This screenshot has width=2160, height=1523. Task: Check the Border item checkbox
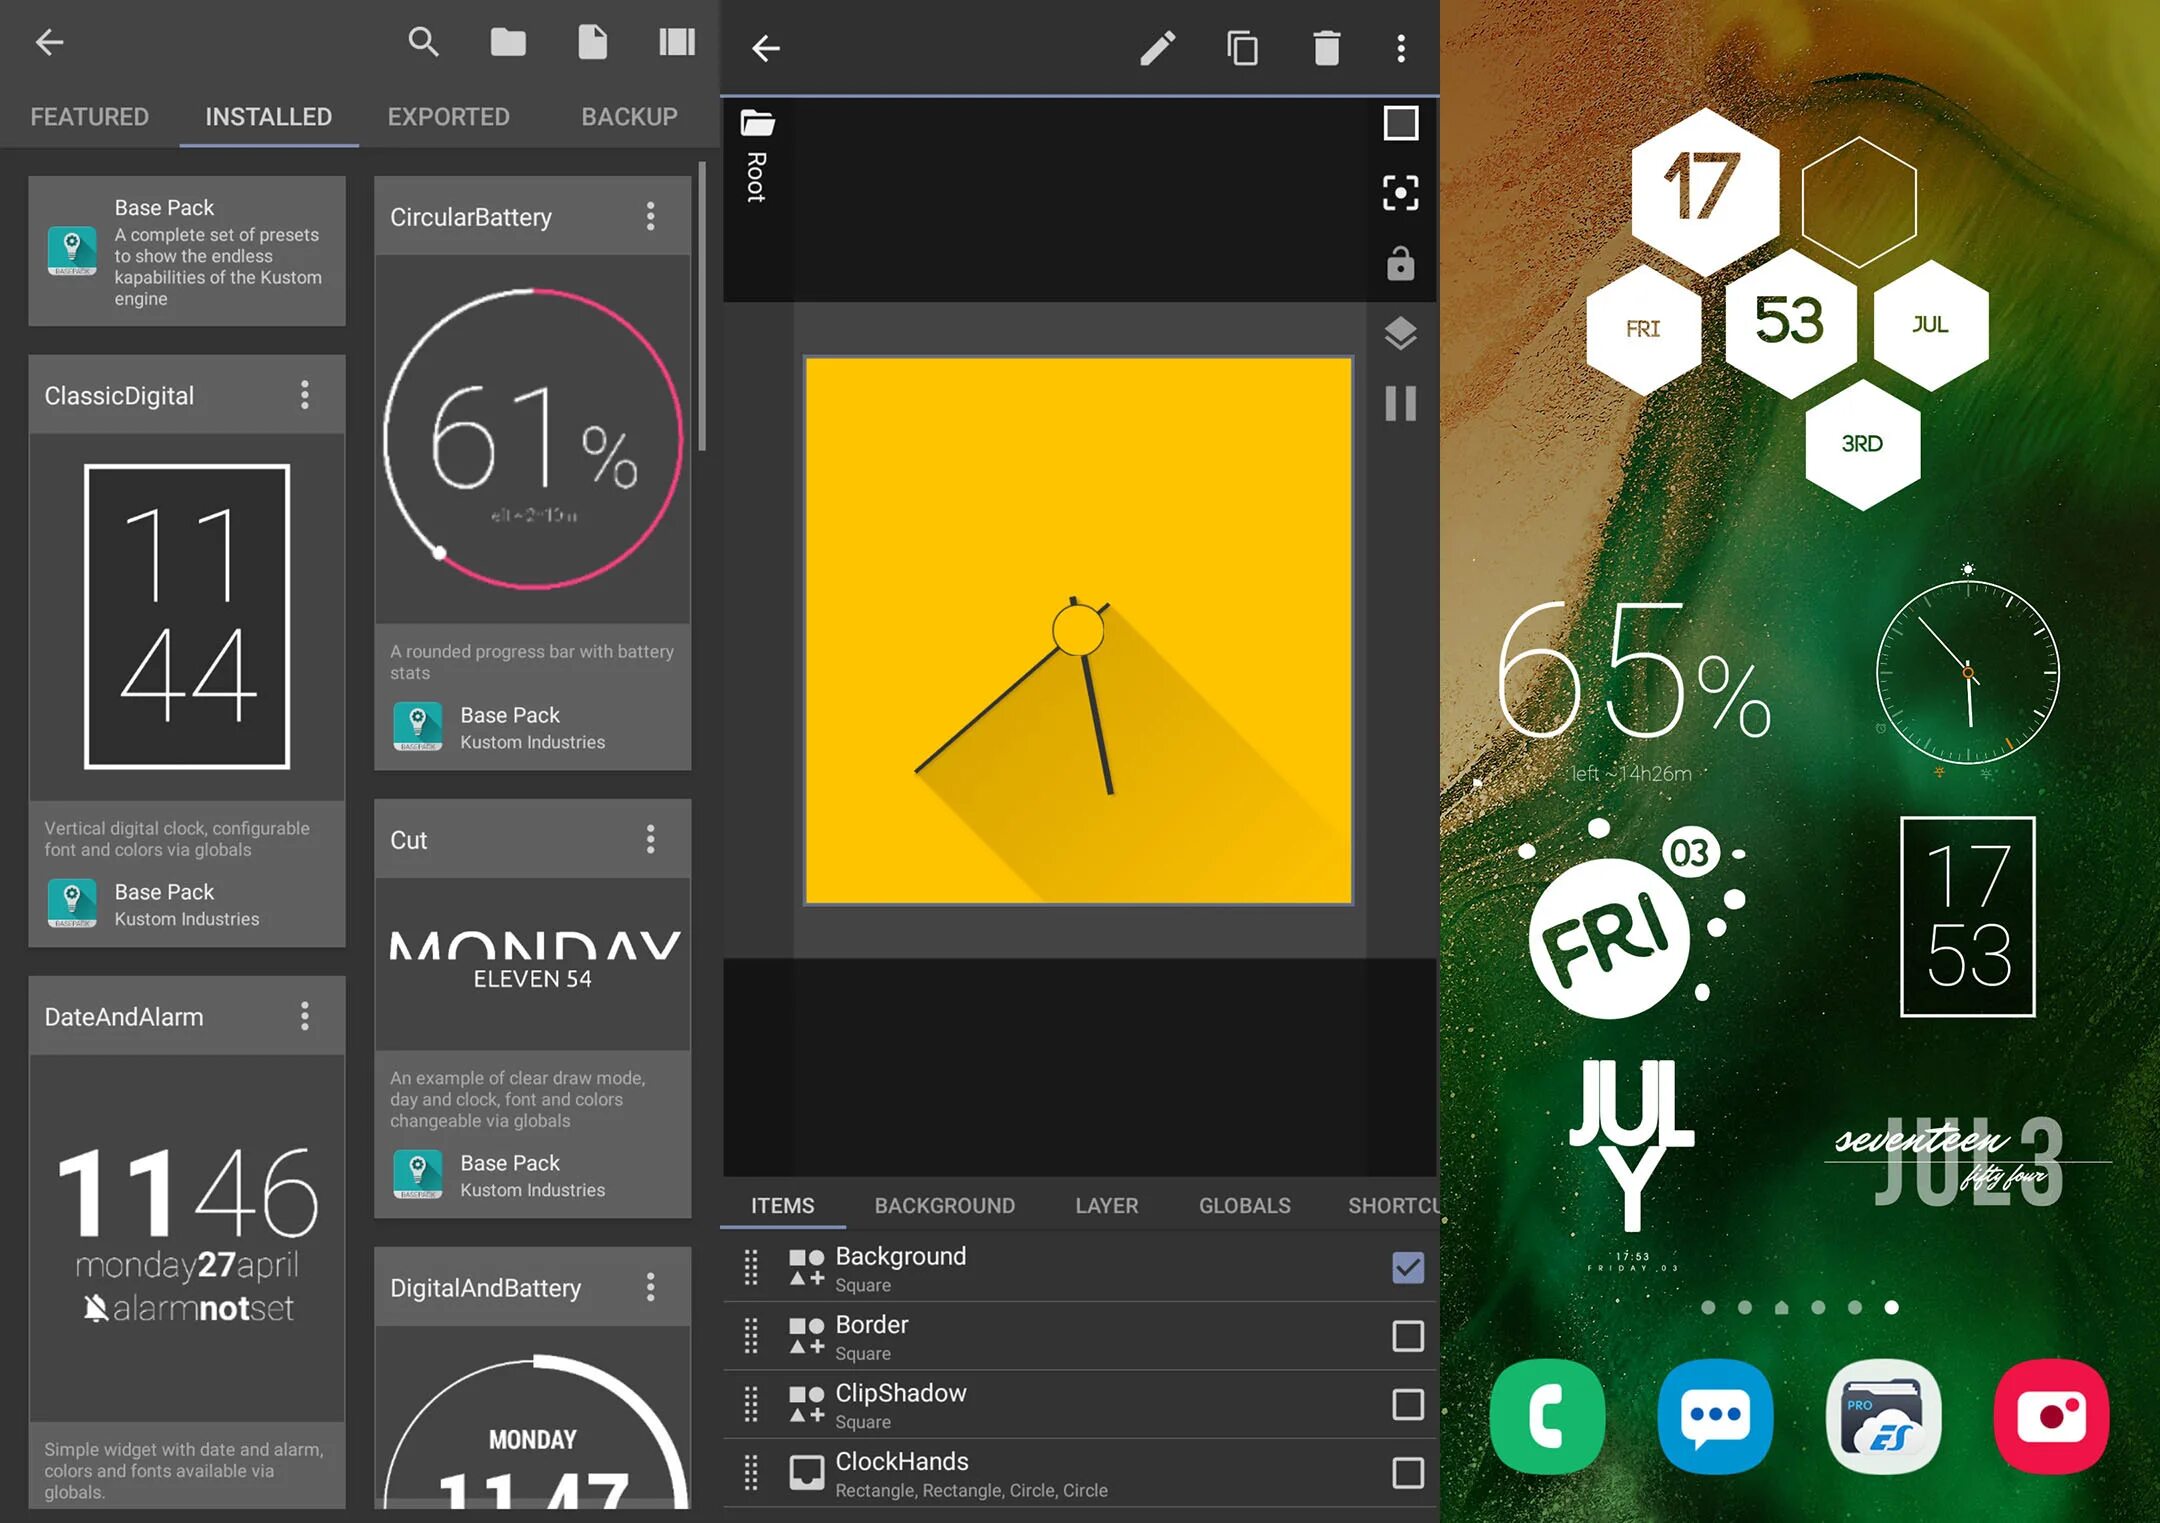[x=1407, y=1336]
